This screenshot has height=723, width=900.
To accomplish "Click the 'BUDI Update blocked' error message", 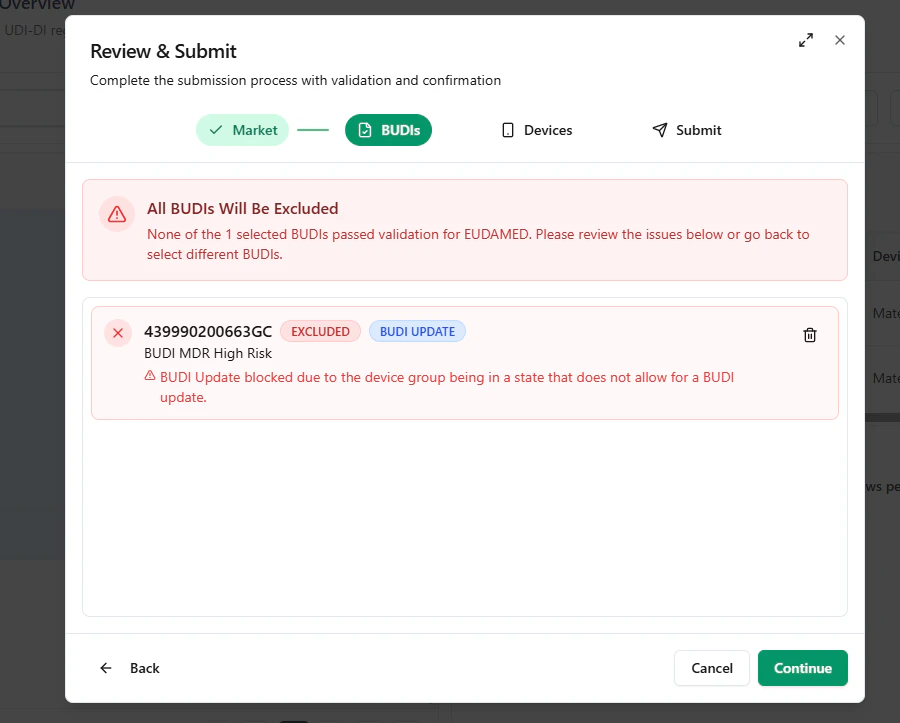I will tap(447, 387).
